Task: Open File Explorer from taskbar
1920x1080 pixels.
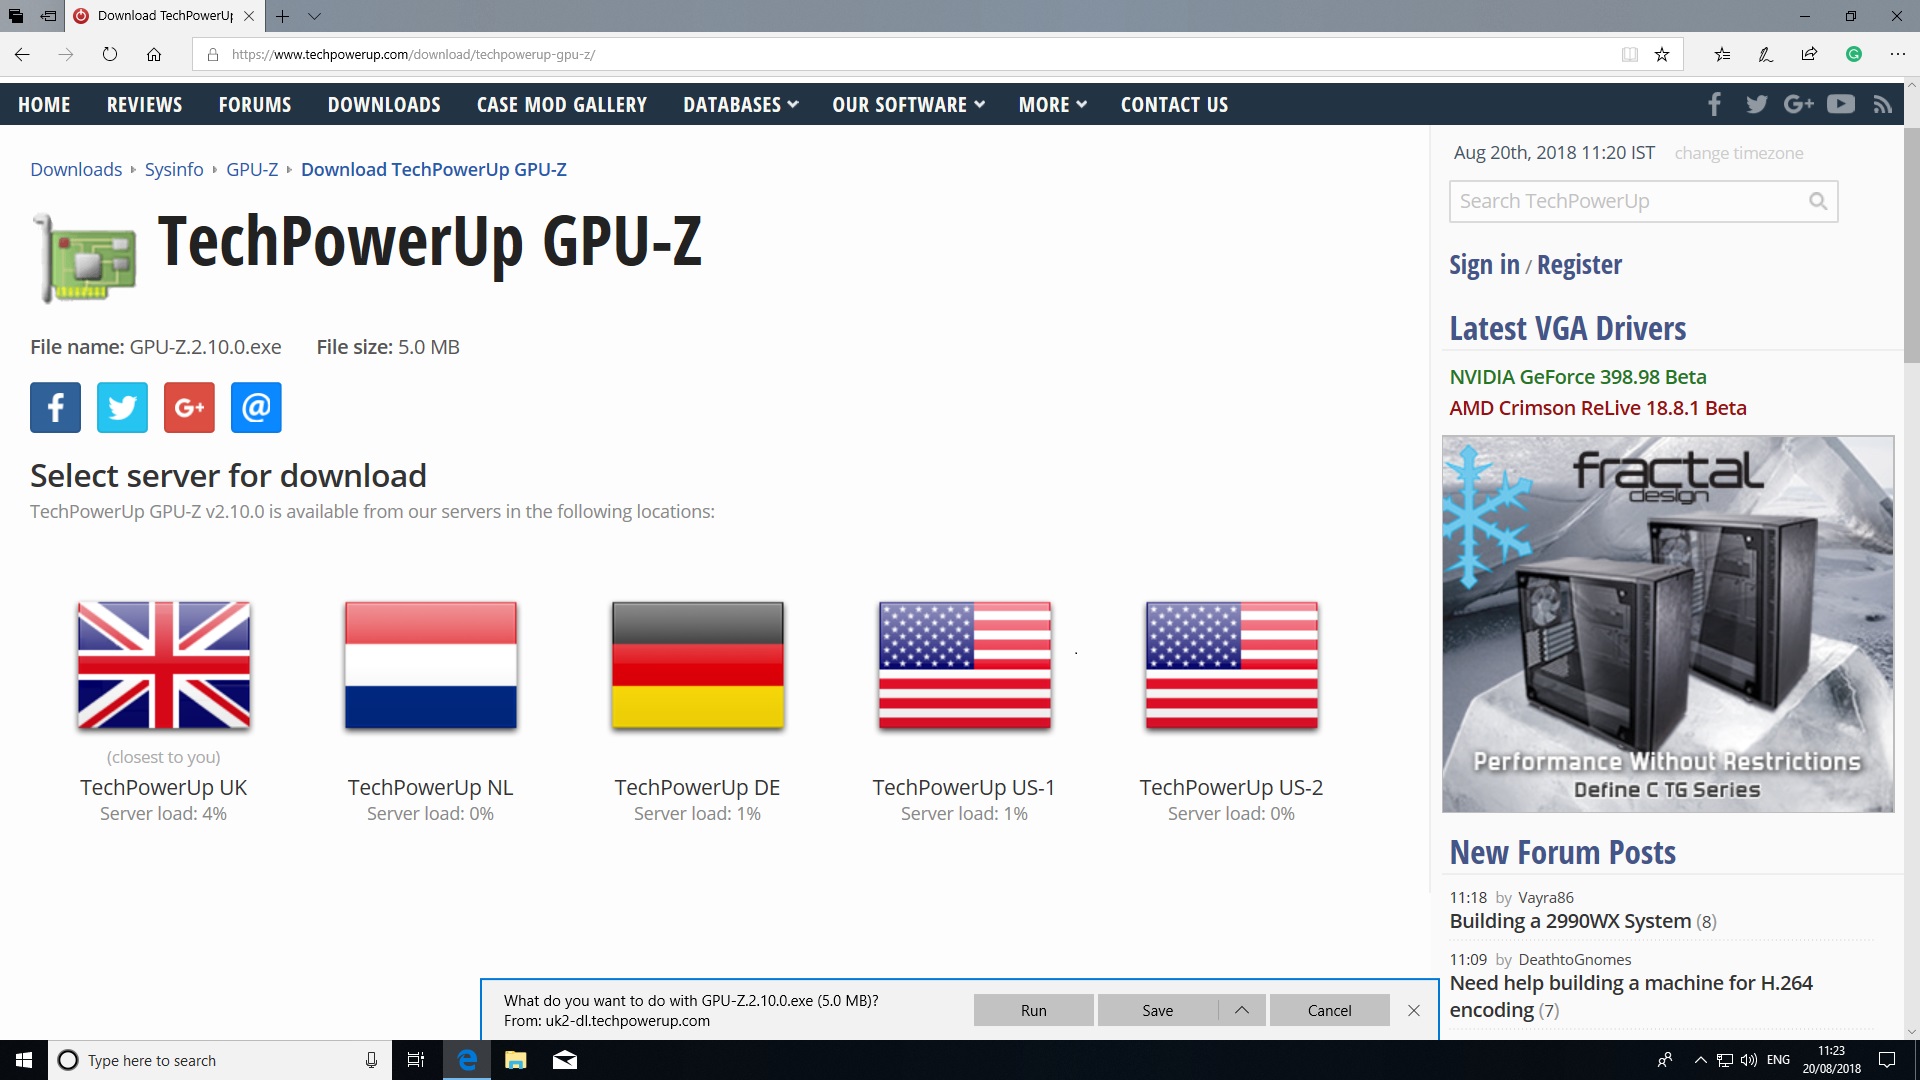Action: 515,1060
